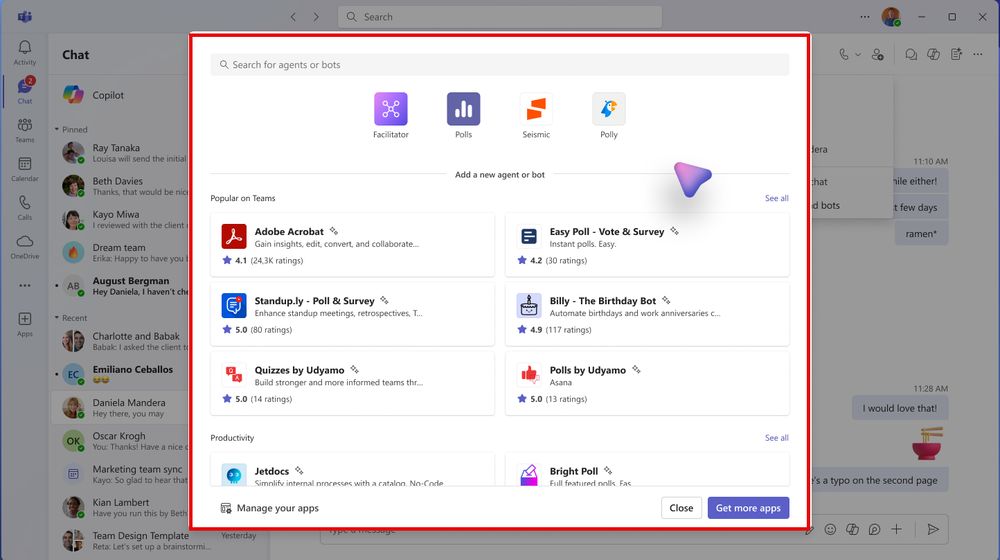
Task: Open Apps store in the left rail
Action: click(25, 324)
